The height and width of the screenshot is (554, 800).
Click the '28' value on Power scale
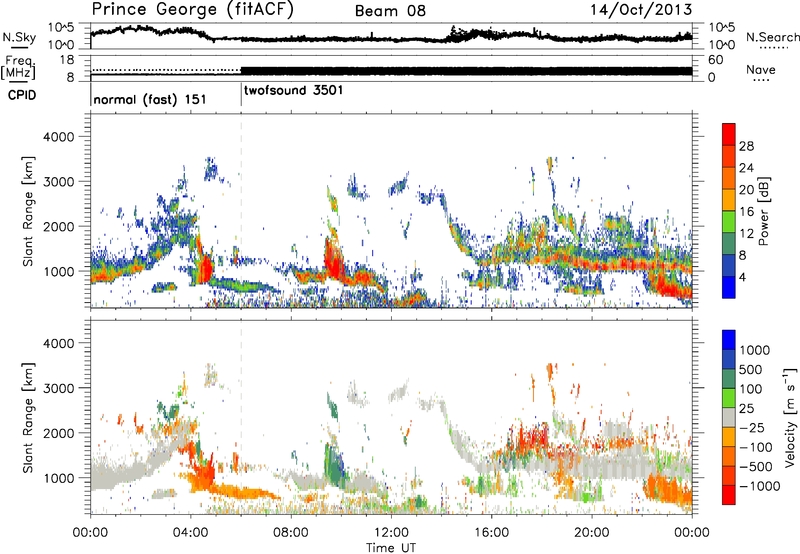point(746,146)
